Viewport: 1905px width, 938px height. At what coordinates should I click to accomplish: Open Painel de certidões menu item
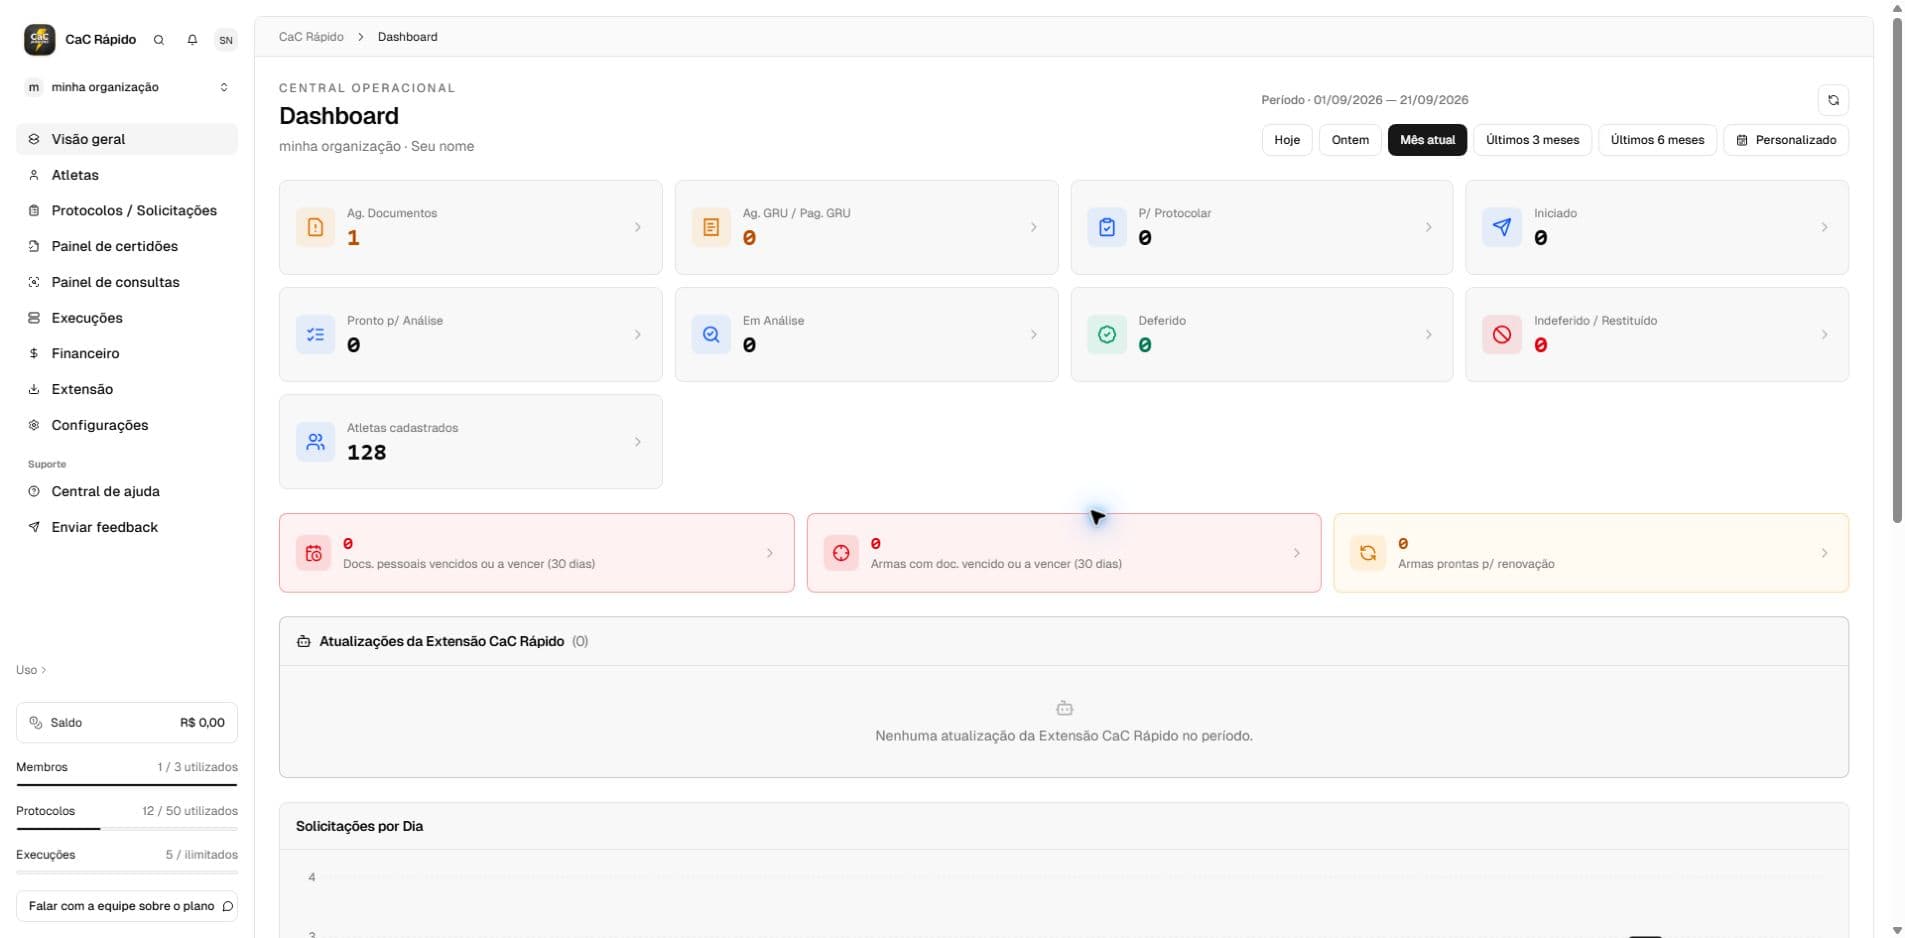pyautogui.click(x=127, y=246)
